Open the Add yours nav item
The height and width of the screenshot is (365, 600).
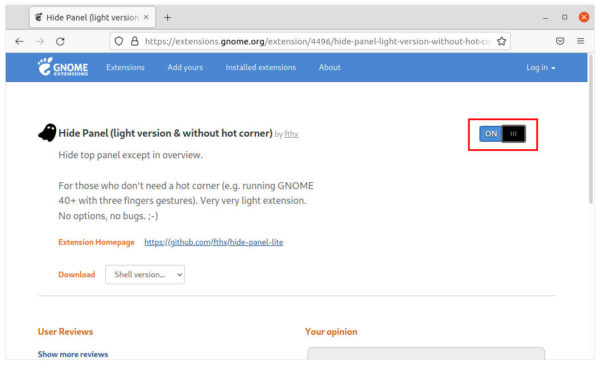click(185, 67)
